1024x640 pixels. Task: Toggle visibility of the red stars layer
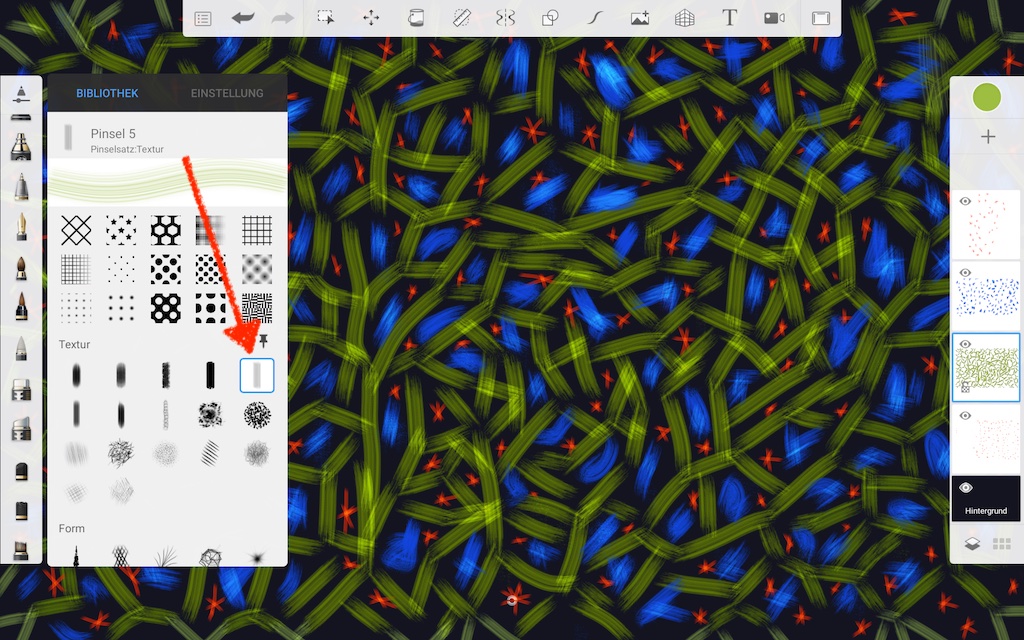pyautogui.click(x=966, y=202)
